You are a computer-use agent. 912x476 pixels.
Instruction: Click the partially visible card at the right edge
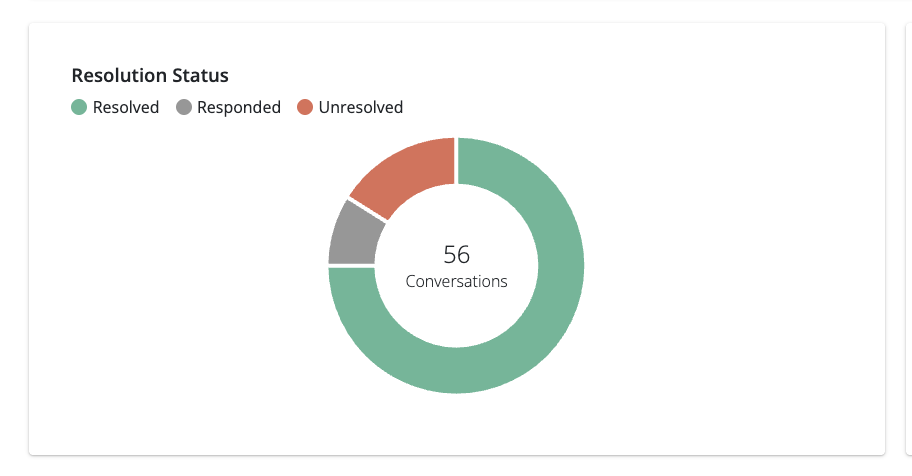click(x=908, y=240)
